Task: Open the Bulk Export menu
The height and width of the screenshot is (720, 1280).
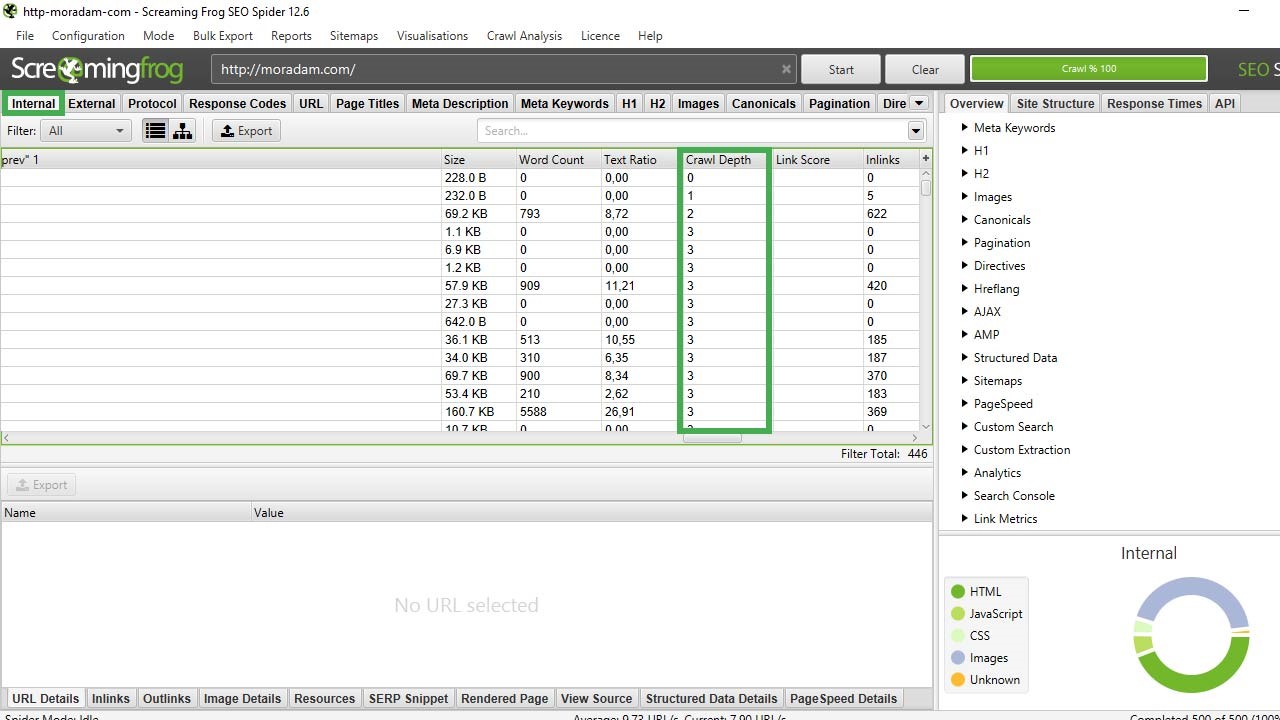Action: [x=223, y=36]
